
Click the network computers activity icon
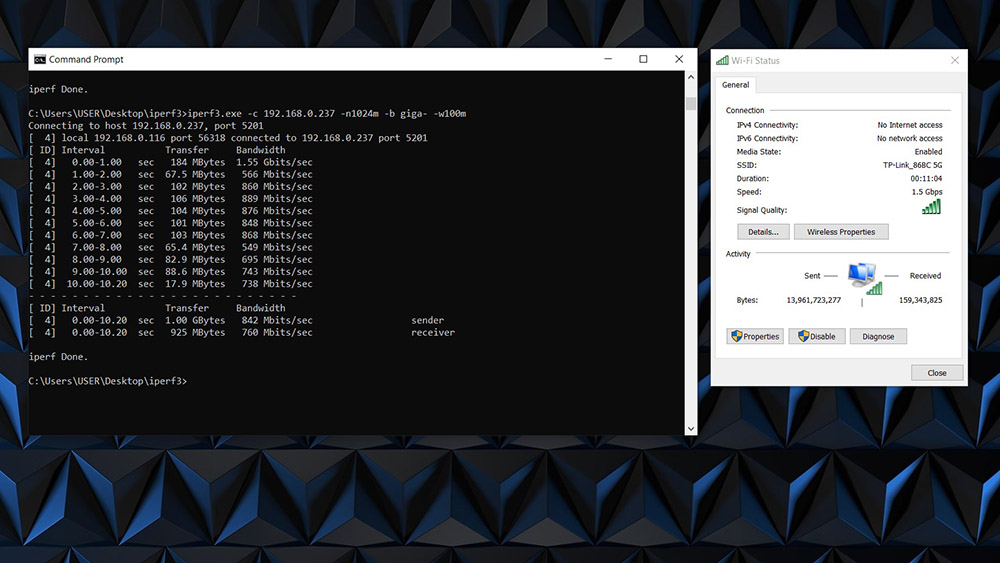tap(865, 279)
